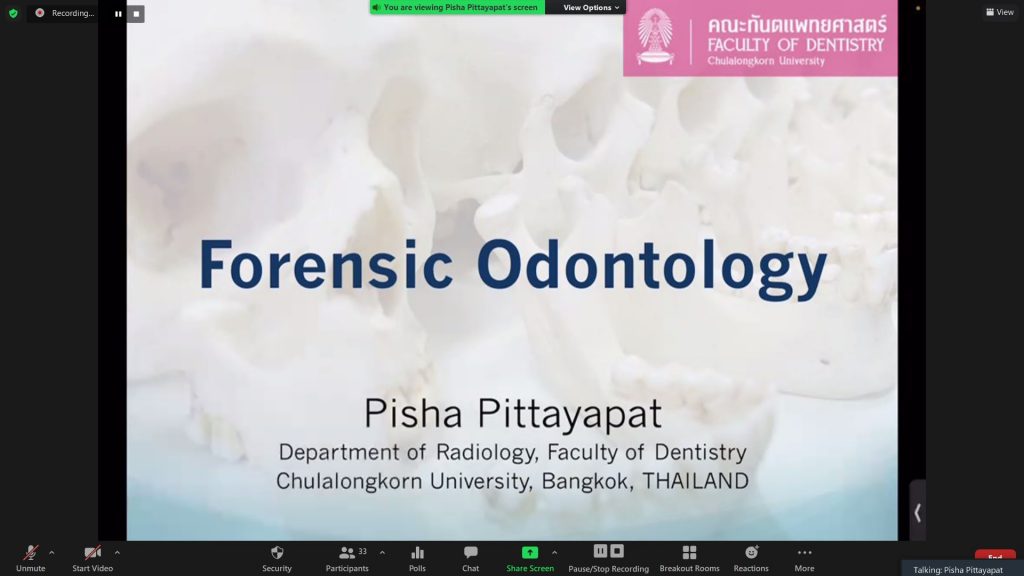This screenshot has height=576, width=1024.
Task: Open Breakout Rooms
Action: click(689, 558)
